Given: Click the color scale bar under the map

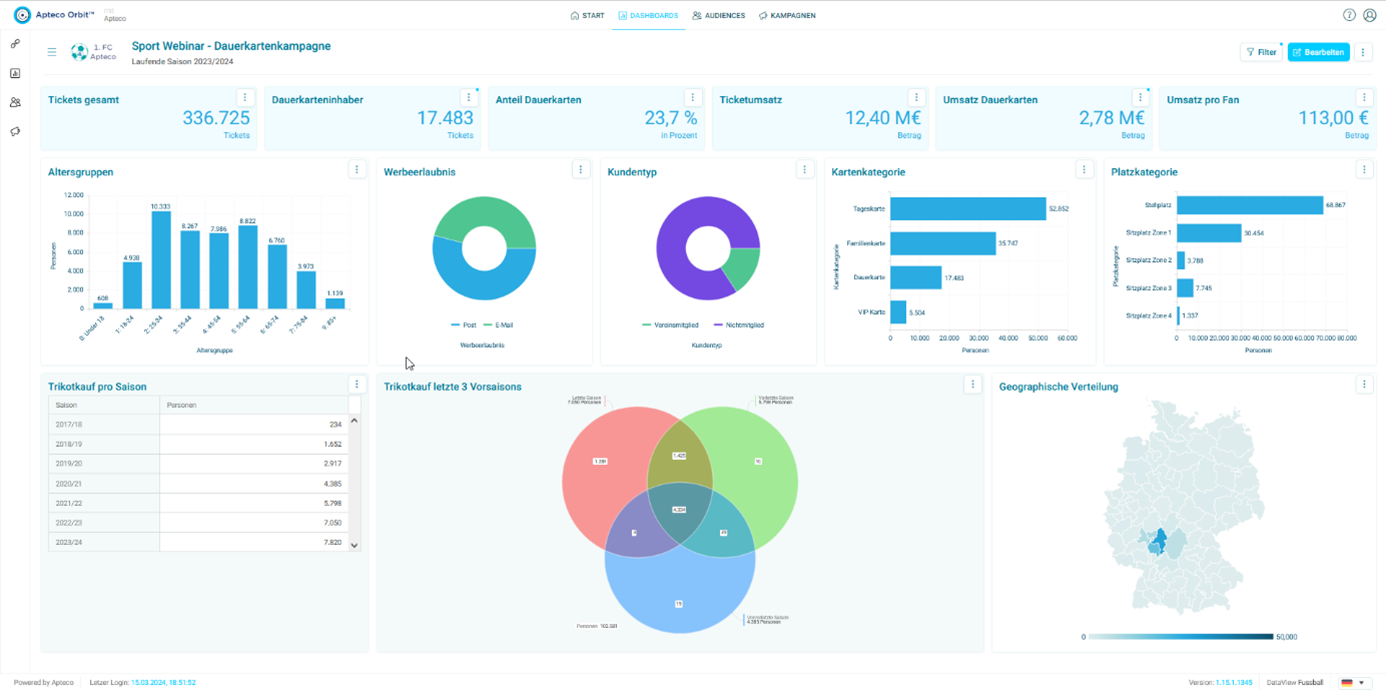Looking at the screenshot, I should pos(1182,636).
